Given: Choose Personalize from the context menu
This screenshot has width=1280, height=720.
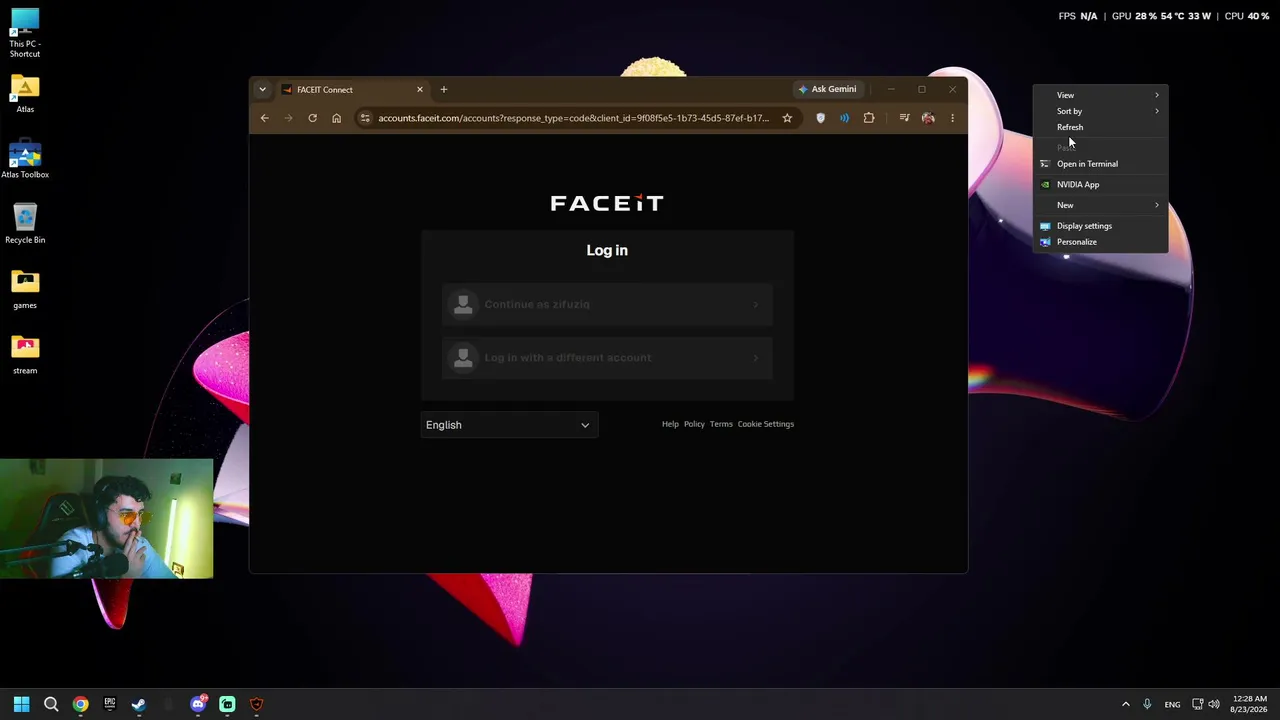Looking at the screenshot, I should (x=1100, y=242).
